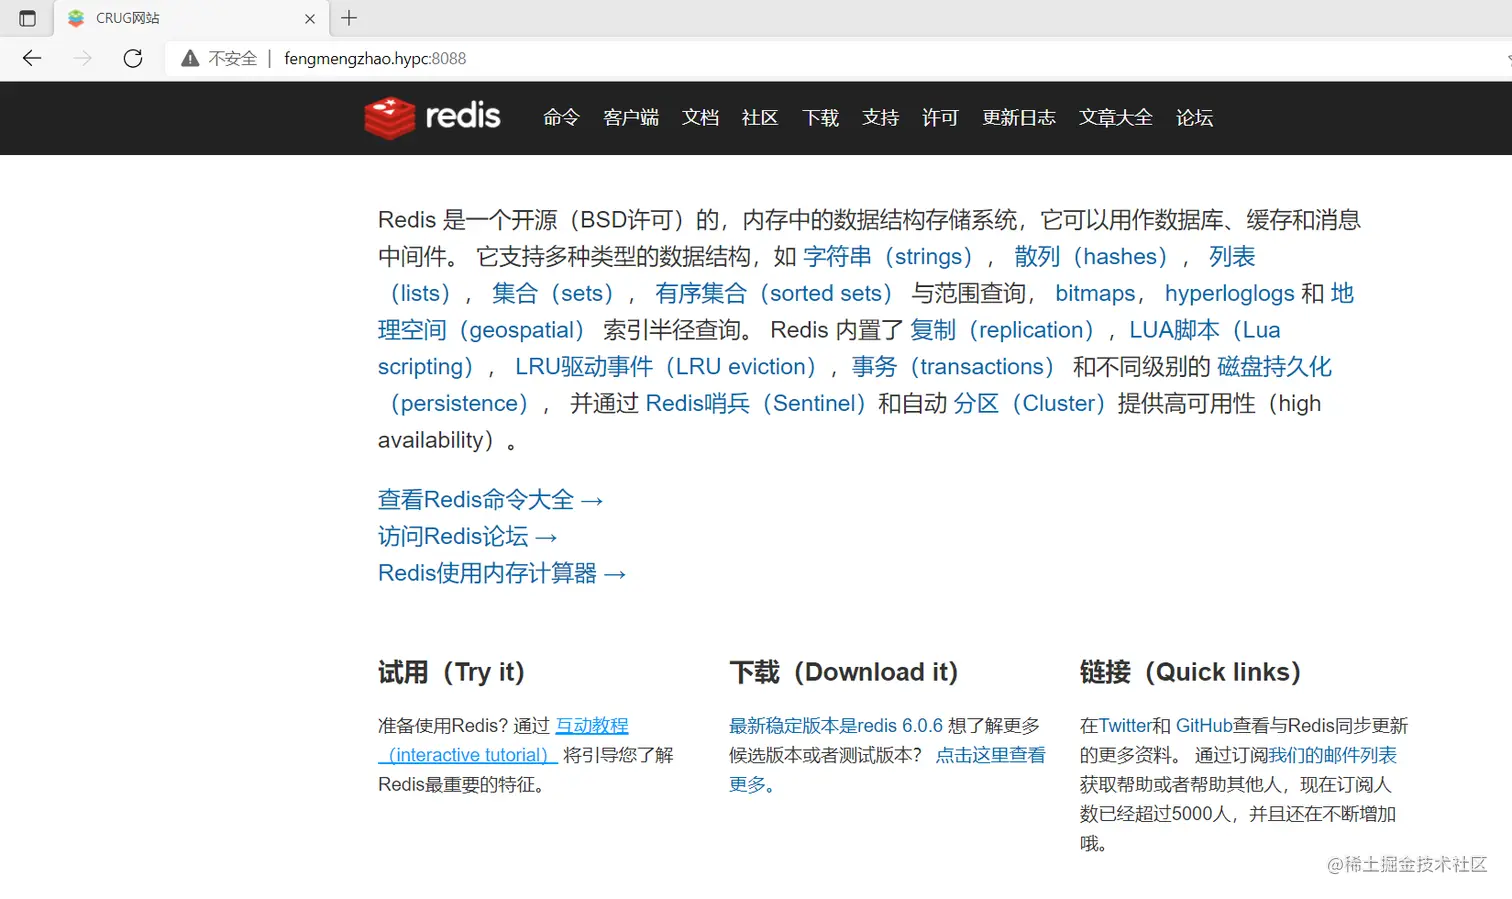Open the 下载 nav item
Screen dimensions: 1512x899
click(x=820, y=117)
